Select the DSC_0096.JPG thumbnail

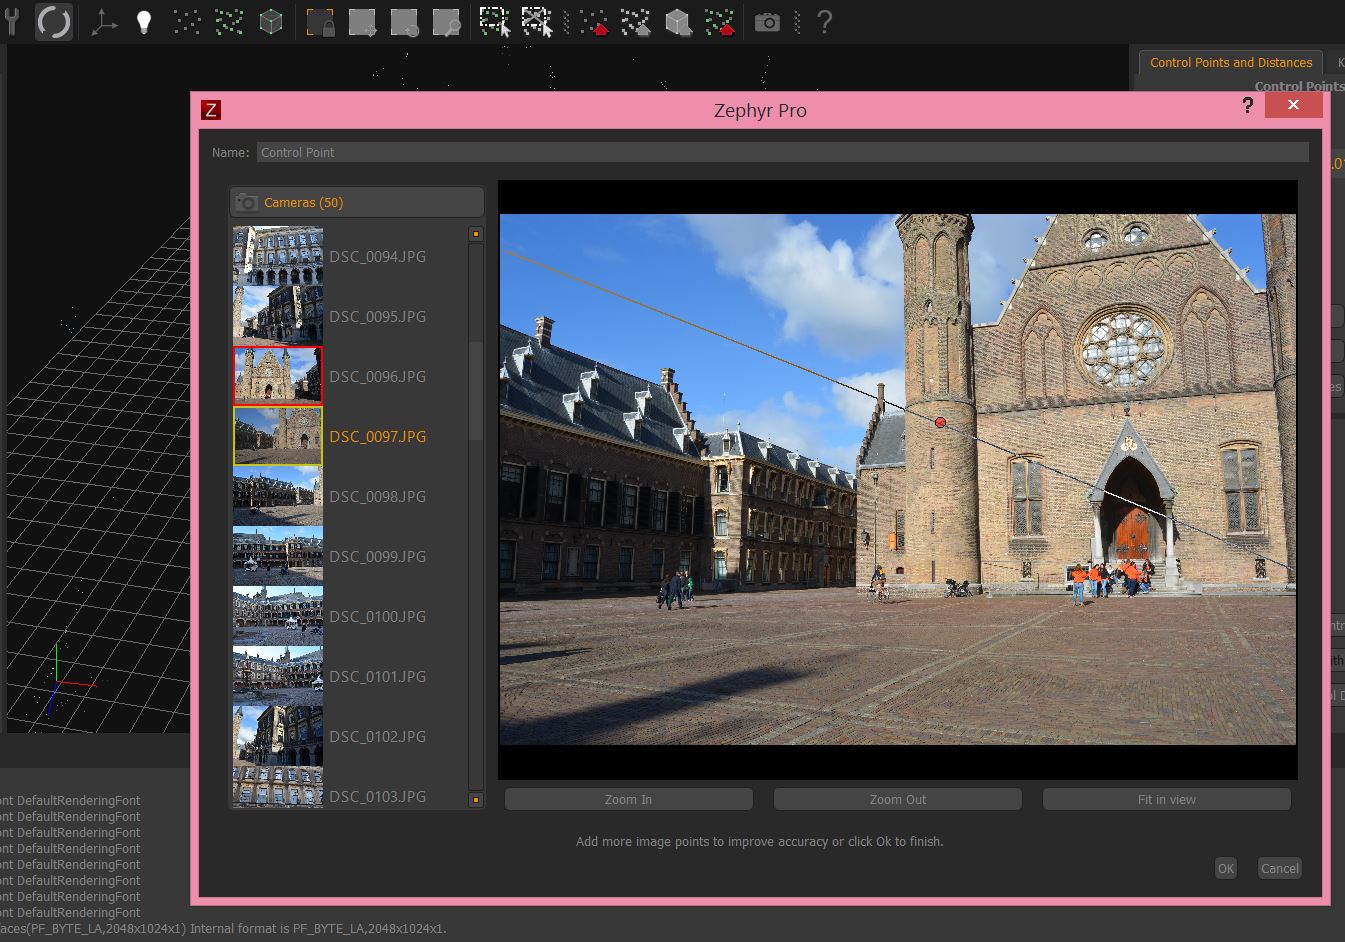click(278, 376)
